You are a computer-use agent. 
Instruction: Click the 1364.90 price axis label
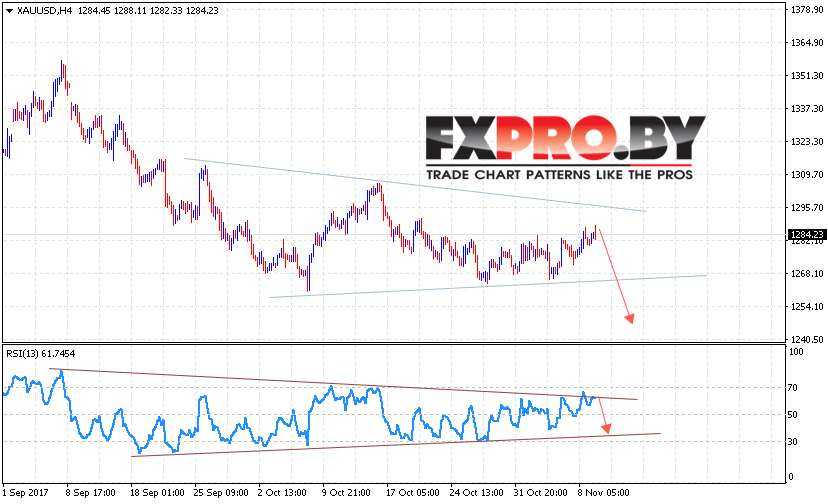[807, 43]
